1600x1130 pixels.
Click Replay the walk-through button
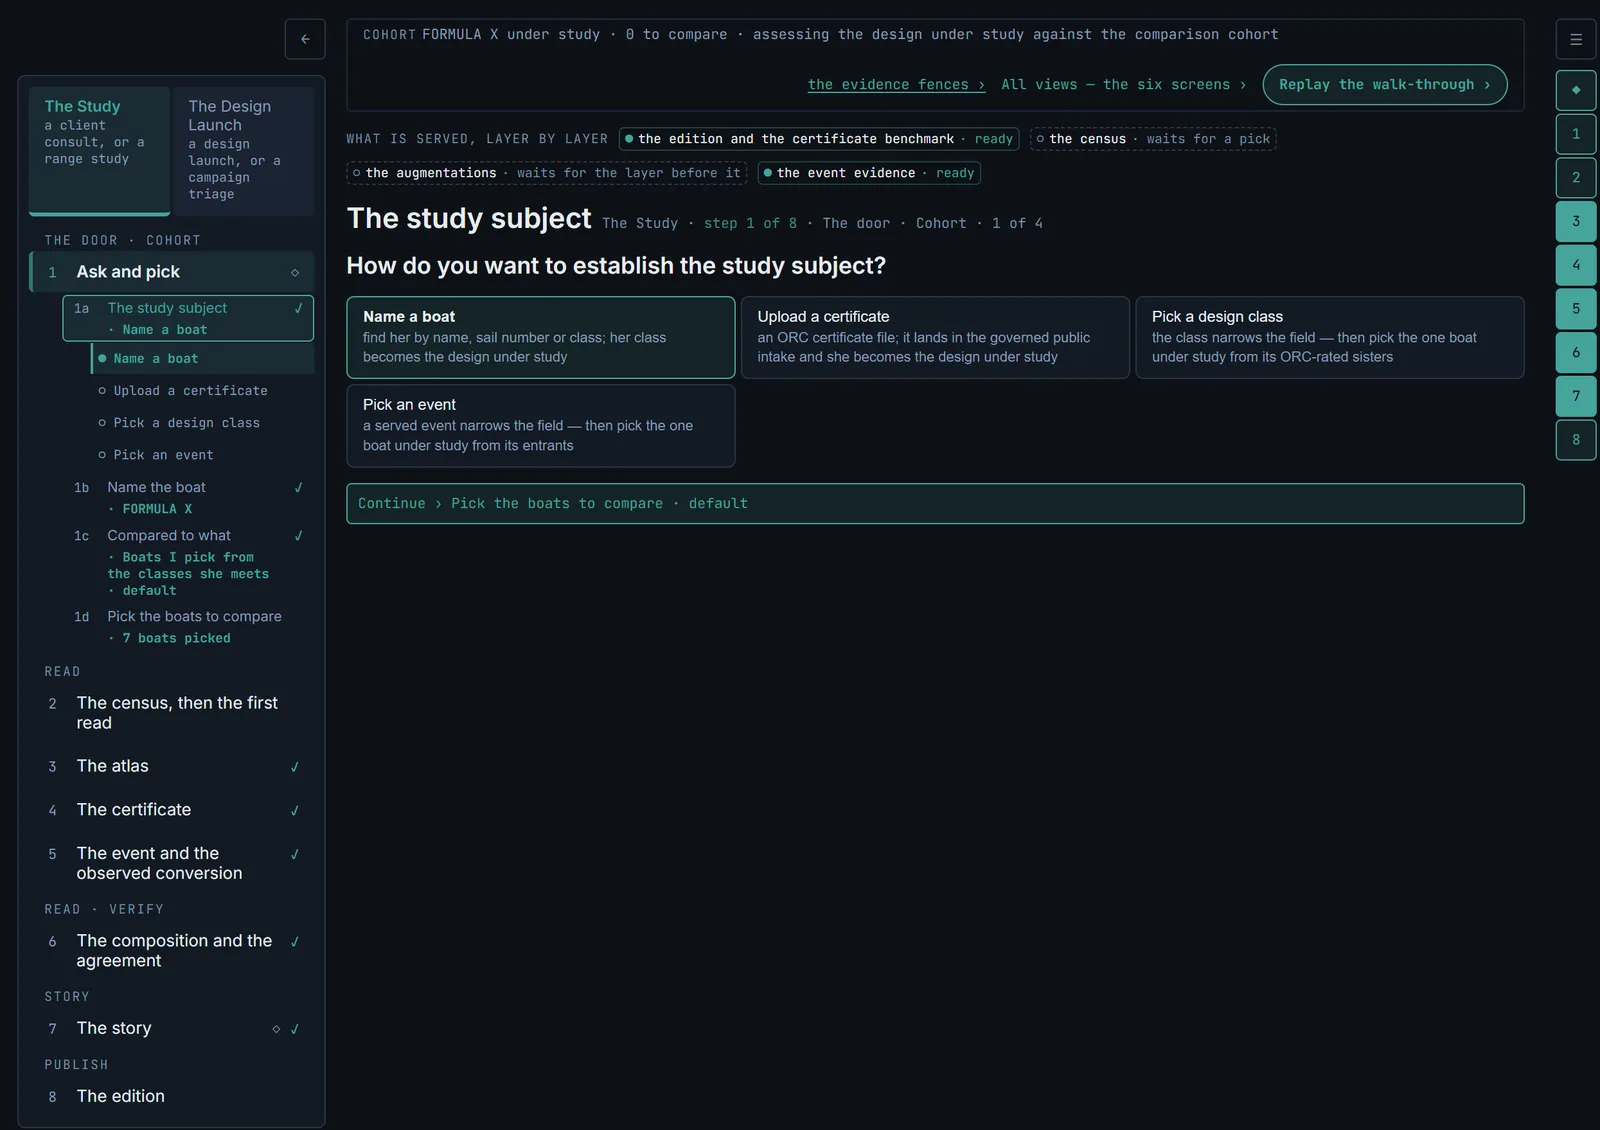point(1385,85)
